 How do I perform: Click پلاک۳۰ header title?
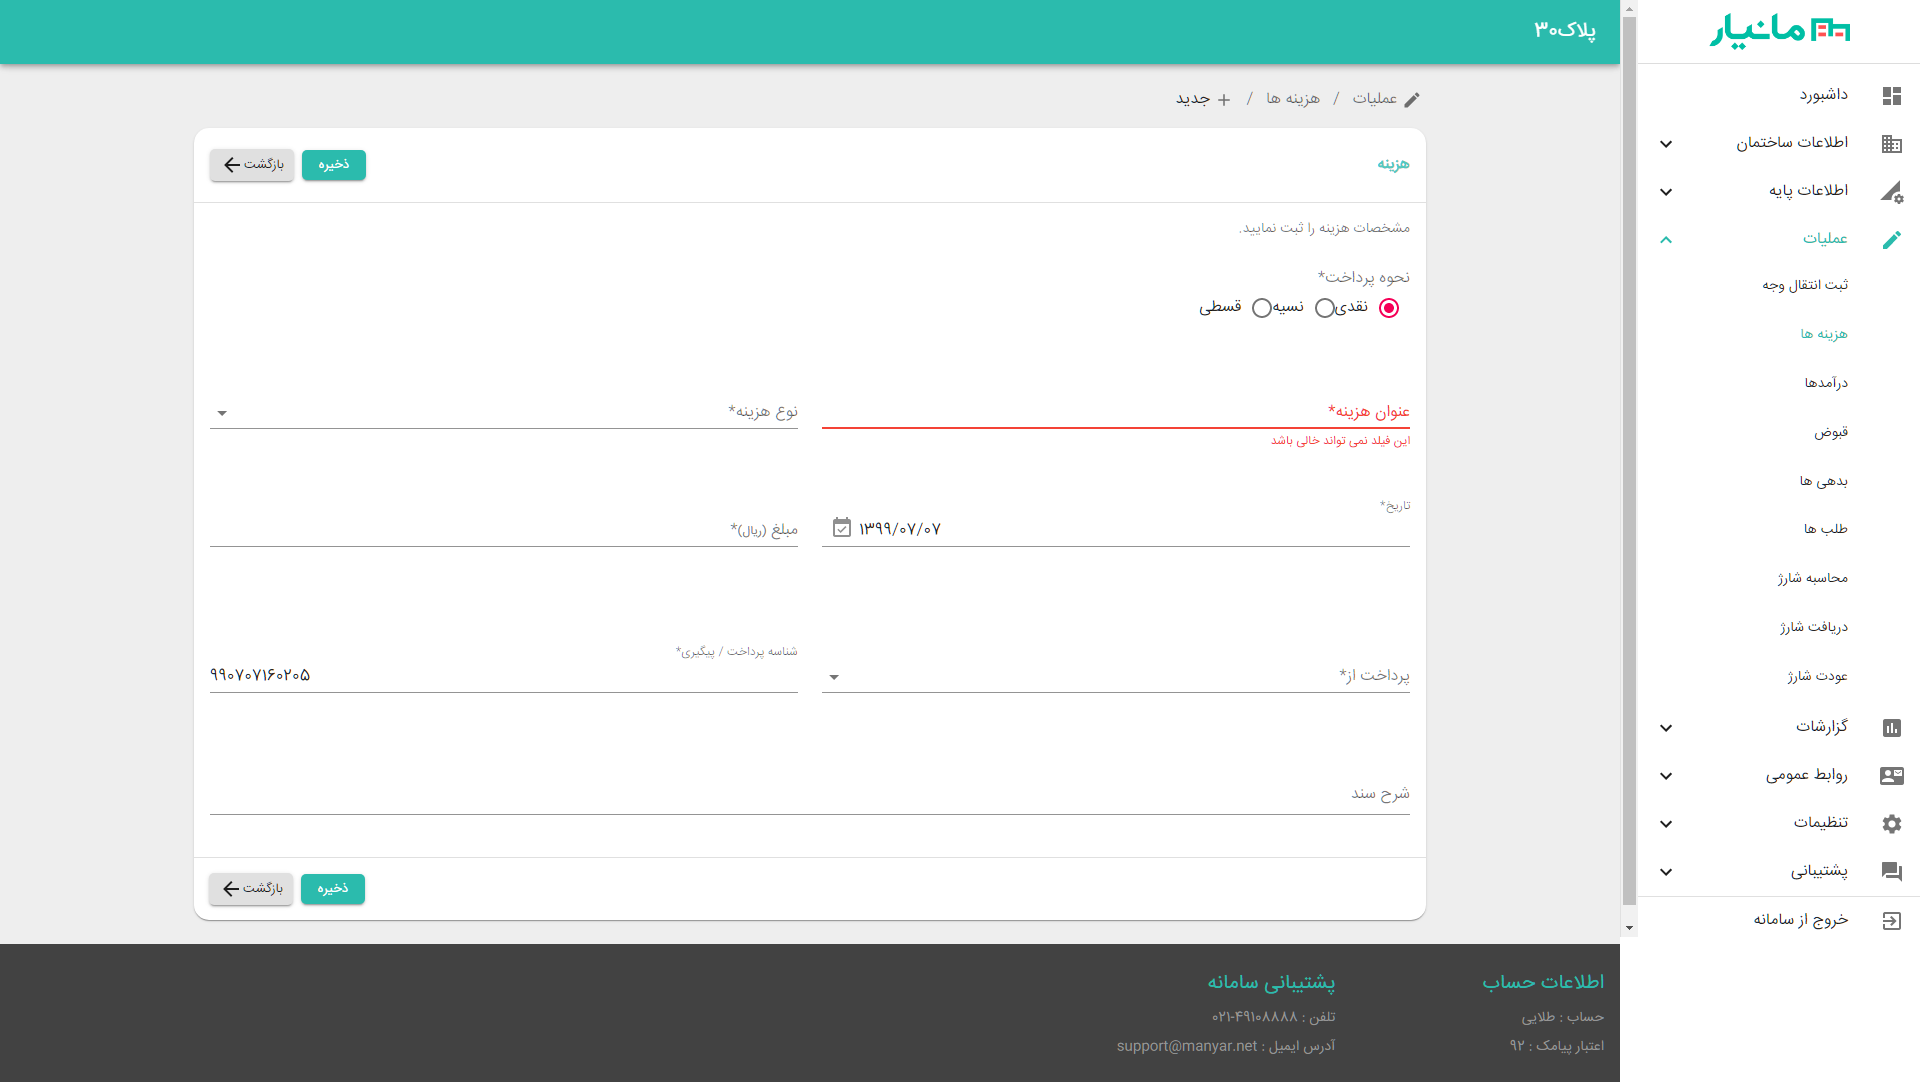1565,30
